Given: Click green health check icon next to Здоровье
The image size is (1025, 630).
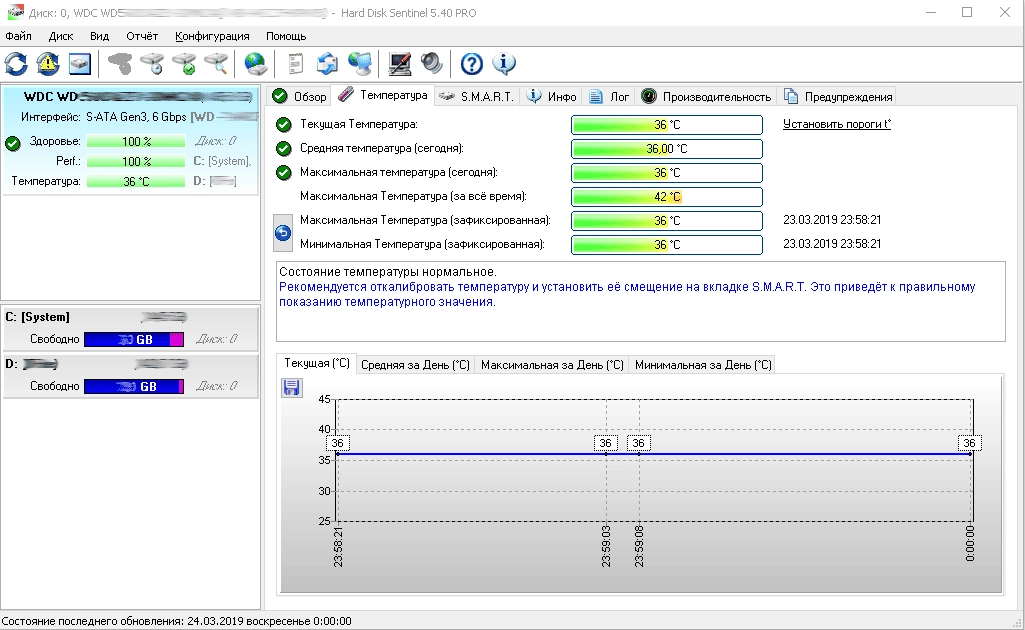Looking at the screenshot, I should point(12,143).
